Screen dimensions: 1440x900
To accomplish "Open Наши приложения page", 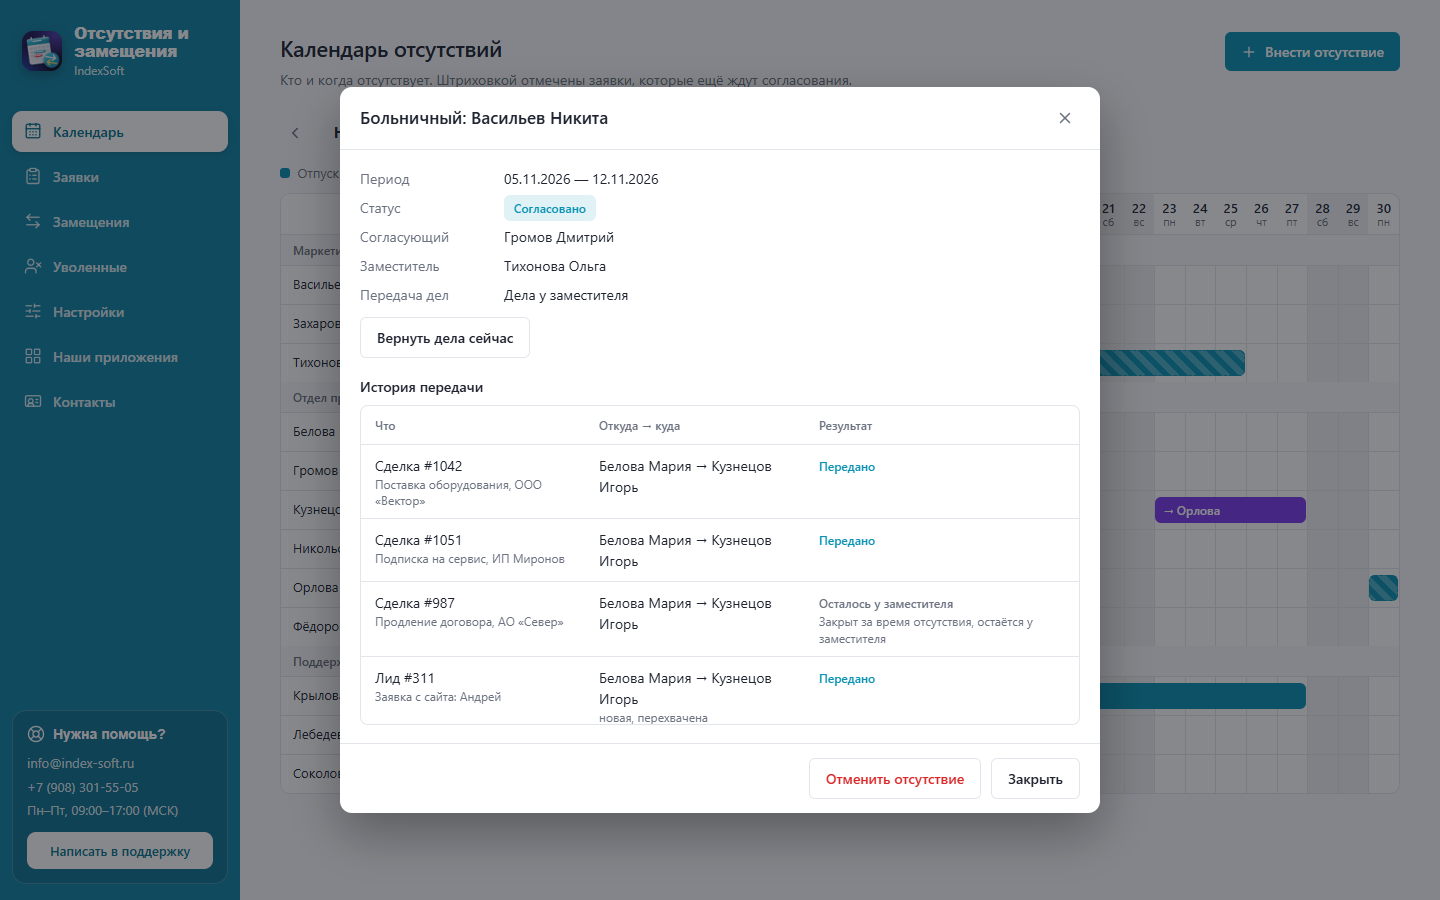I will point(120,357).
